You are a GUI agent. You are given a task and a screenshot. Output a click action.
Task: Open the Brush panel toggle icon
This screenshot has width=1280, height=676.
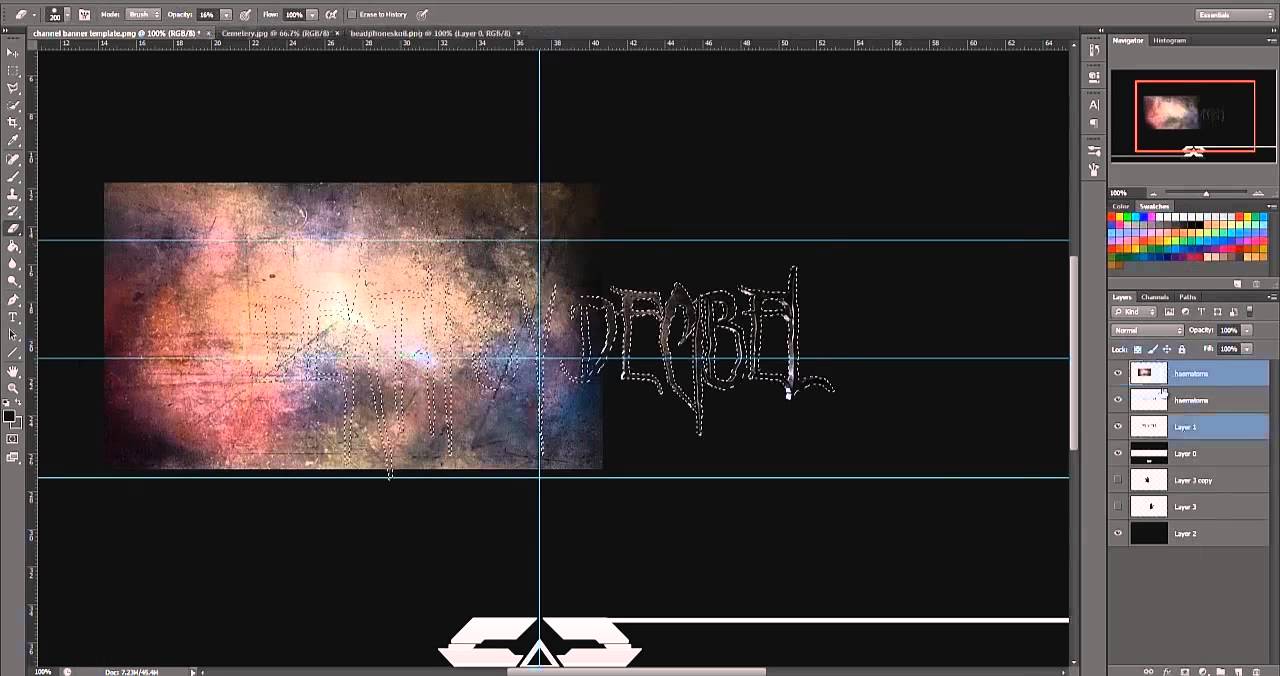click(x=84, y=15)
